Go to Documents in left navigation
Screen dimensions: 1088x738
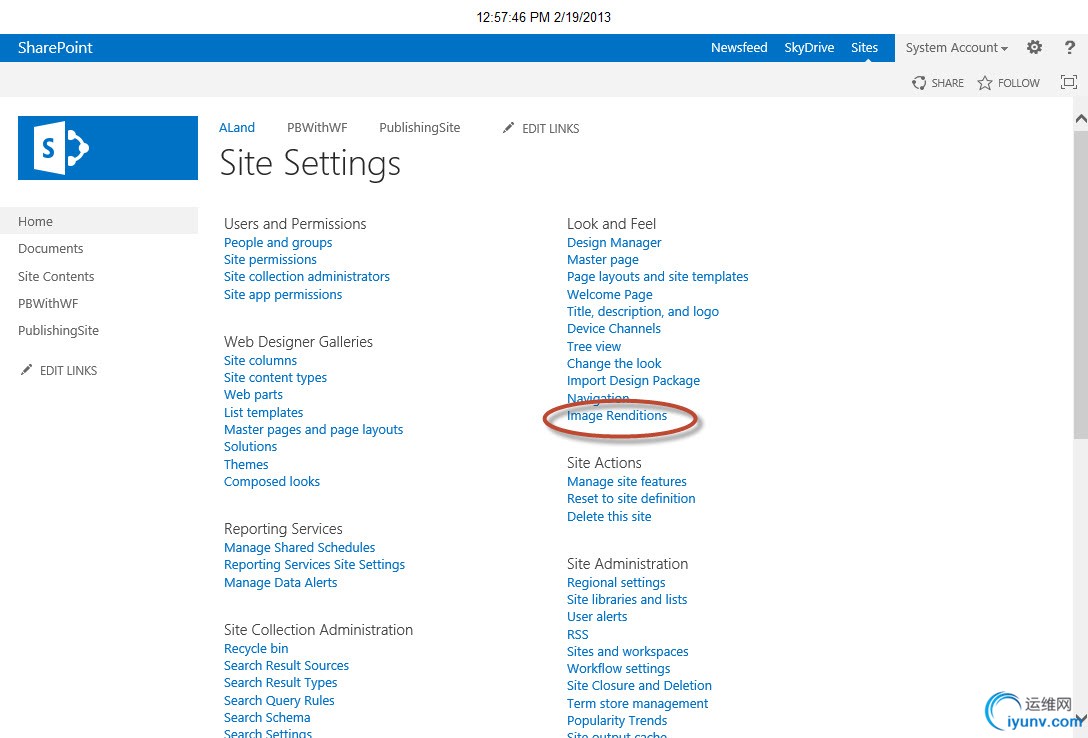point(51,248)
